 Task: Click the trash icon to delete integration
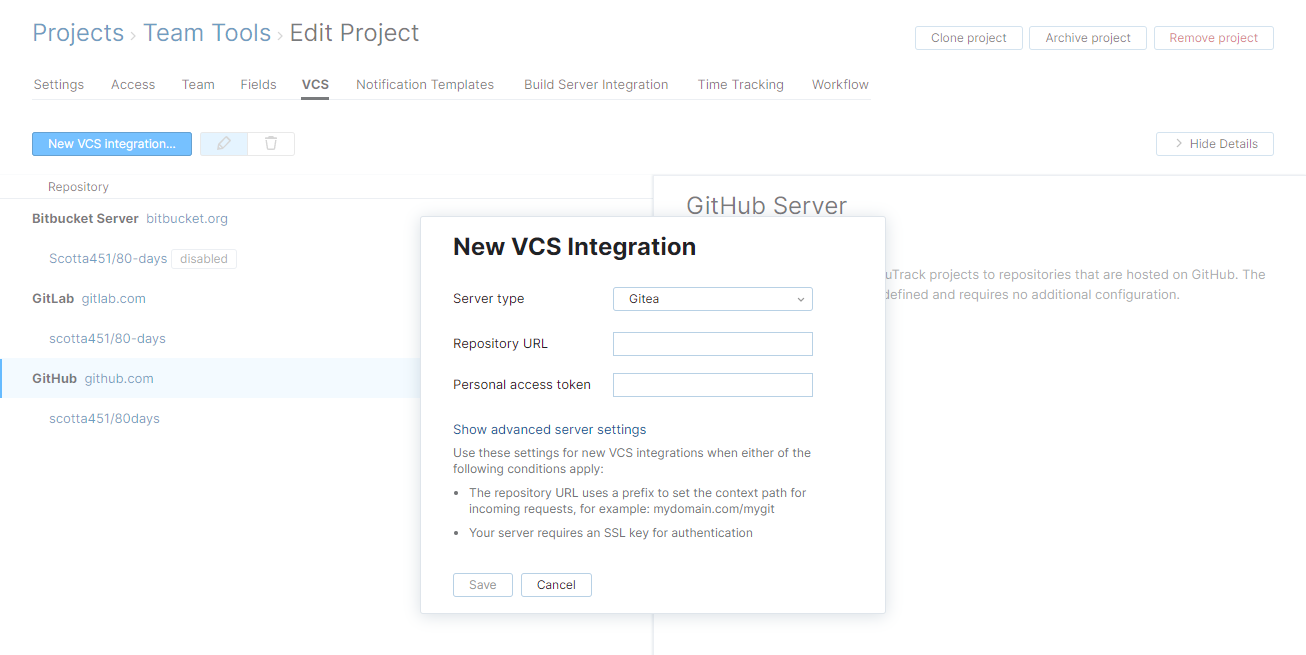pyautogui.click(x=270, y=143)
